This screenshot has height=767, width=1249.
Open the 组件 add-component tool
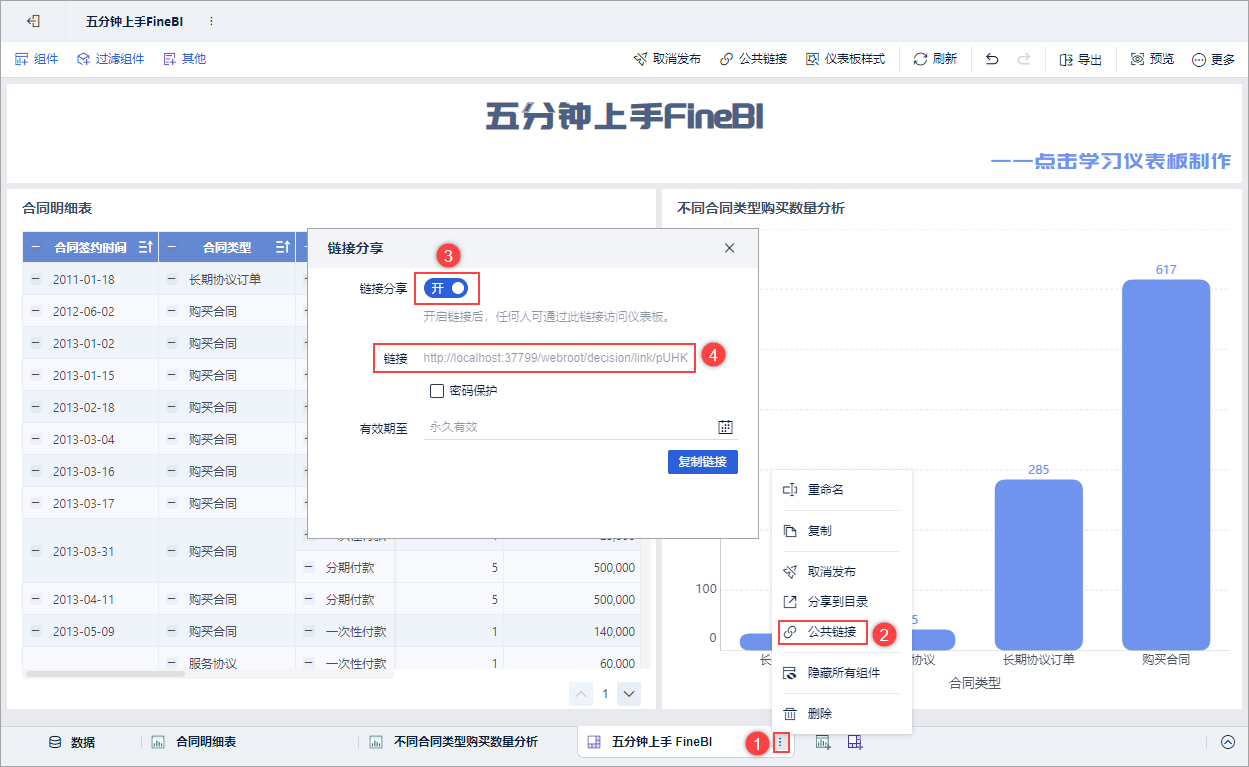(x=37, y=59)
